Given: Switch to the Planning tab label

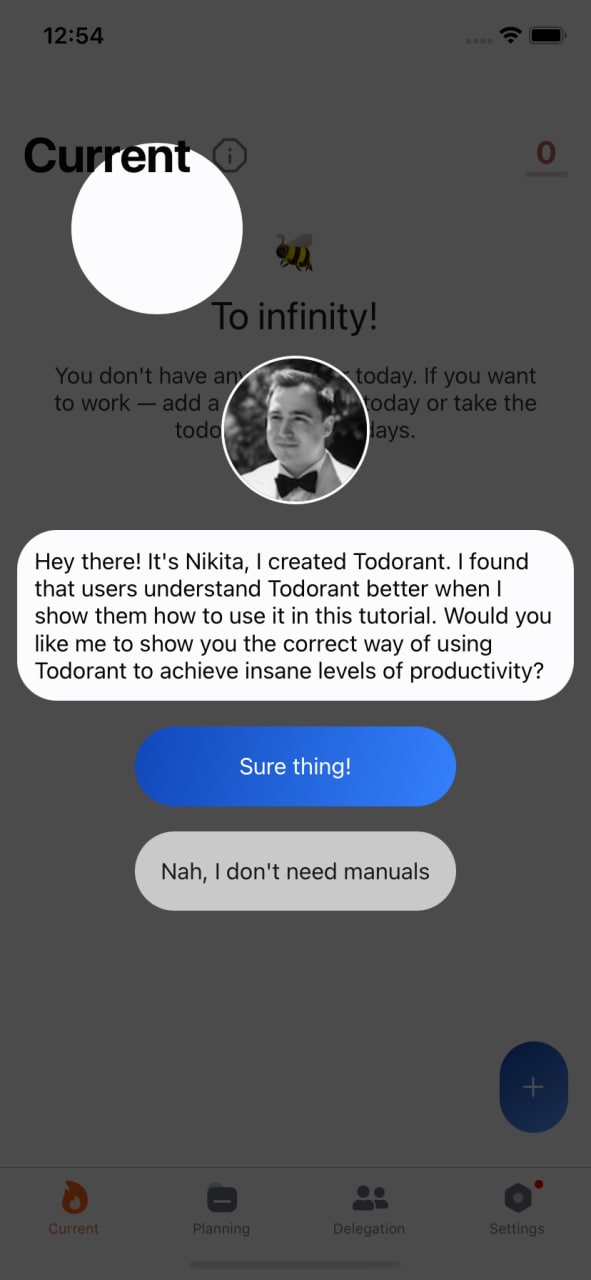Looking at the screenshot, I should coord(222,1228).
